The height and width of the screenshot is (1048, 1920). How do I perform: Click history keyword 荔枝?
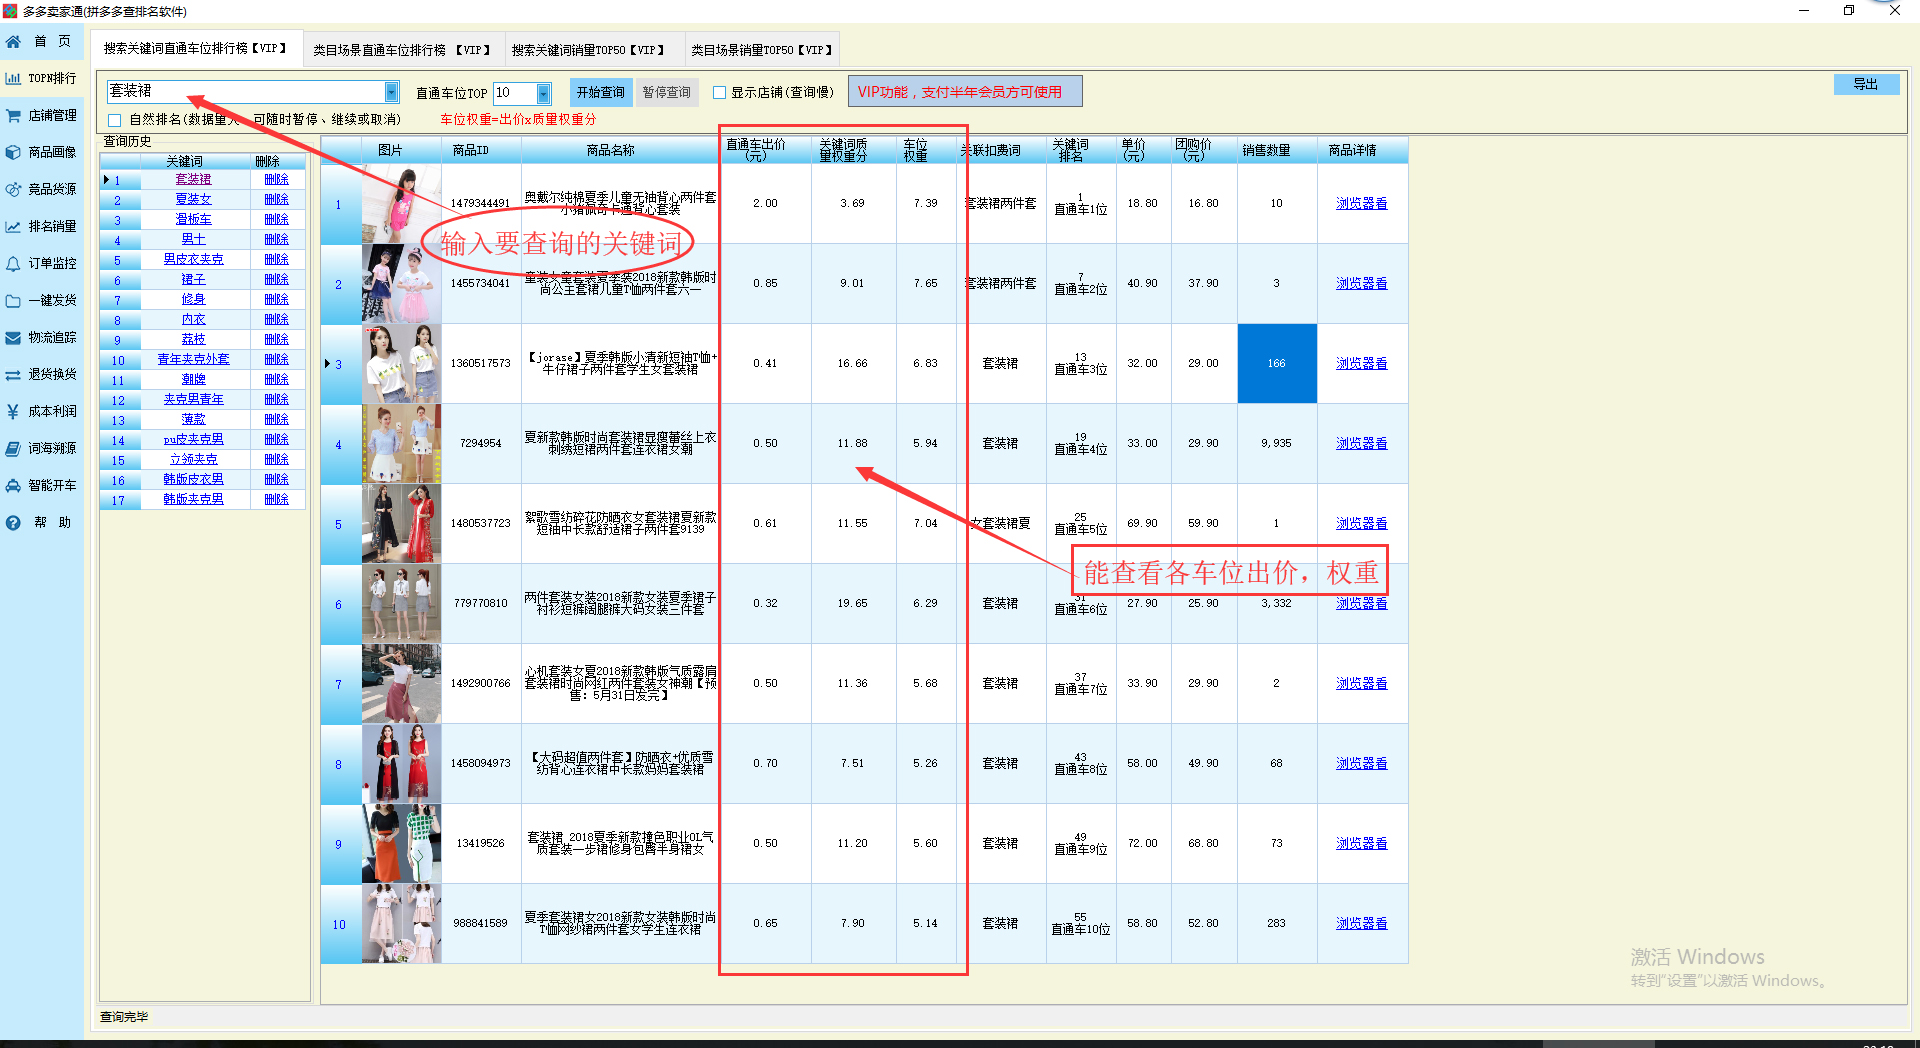(x=193, y=339)
